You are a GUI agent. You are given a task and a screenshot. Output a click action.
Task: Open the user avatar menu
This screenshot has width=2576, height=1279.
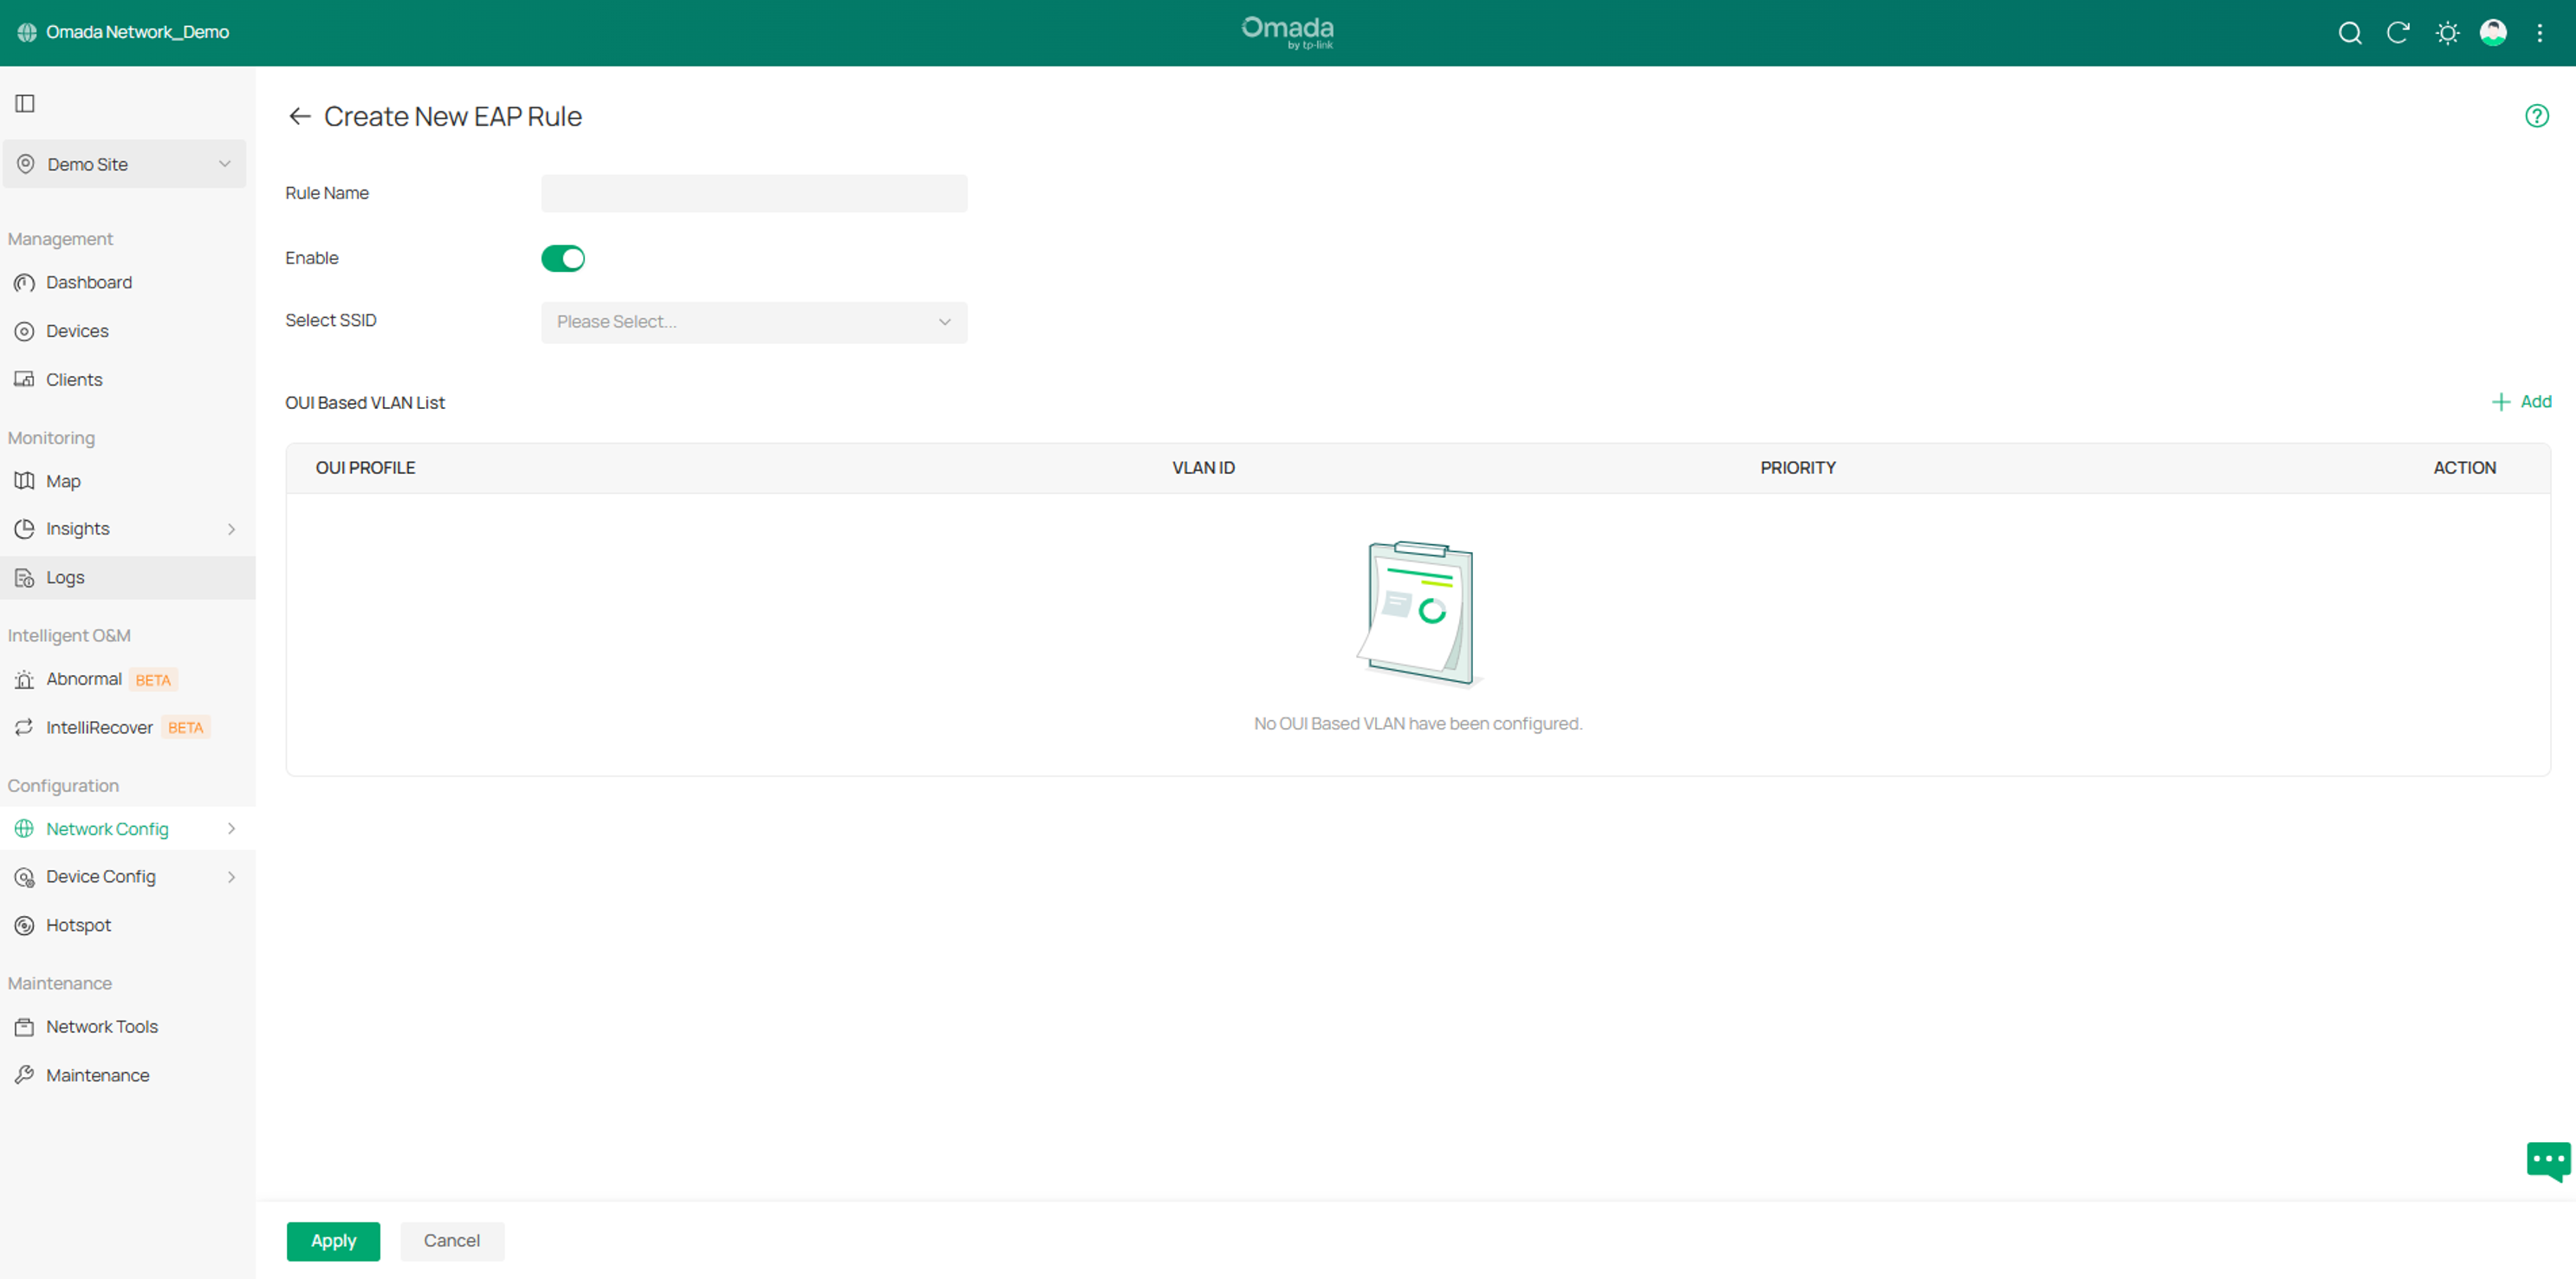pos(2493,33)
